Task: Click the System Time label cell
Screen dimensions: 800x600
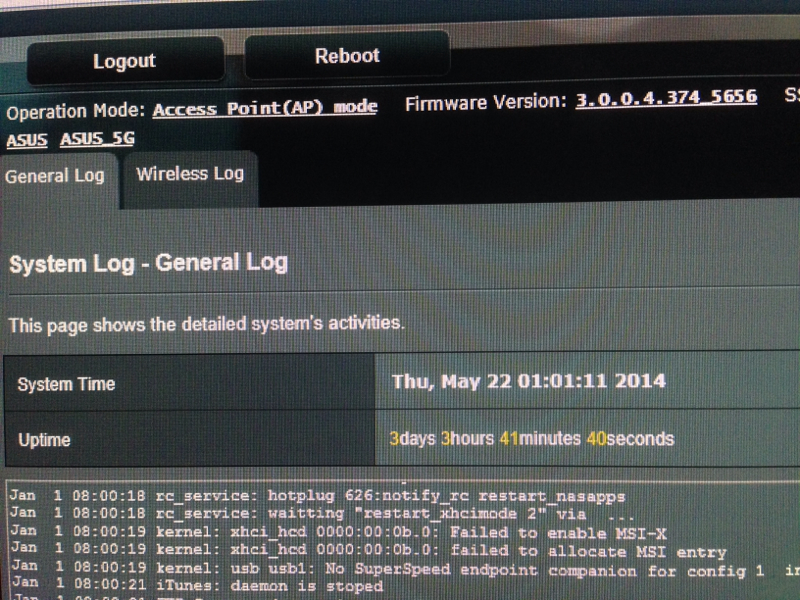Action: click(x=189, y=383)
